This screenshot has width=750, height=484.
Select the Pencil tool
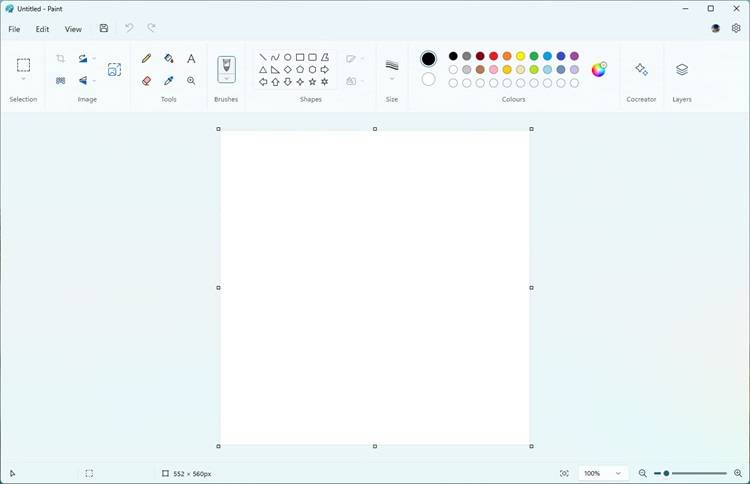[x=146, y=58]
